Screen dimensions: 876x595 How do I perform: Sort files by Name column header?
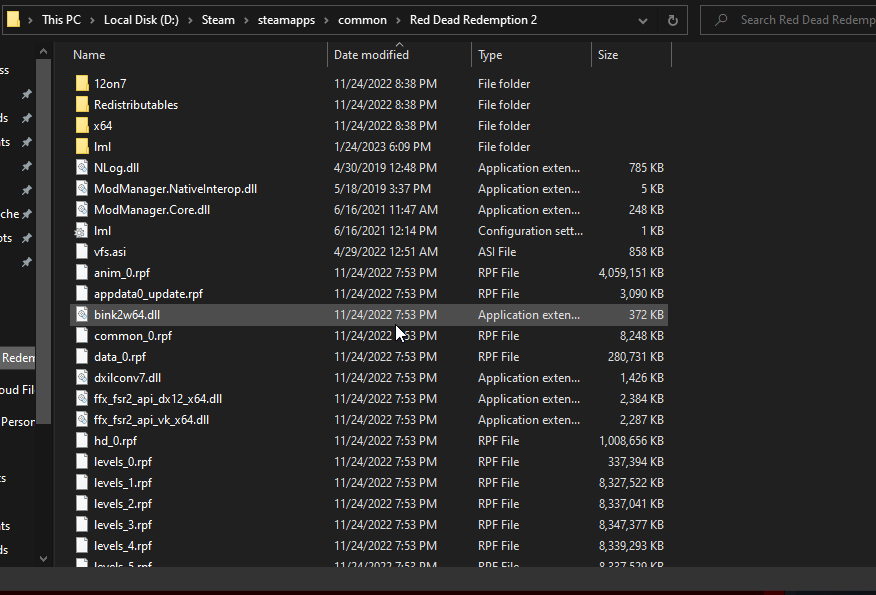coord(90,55)
